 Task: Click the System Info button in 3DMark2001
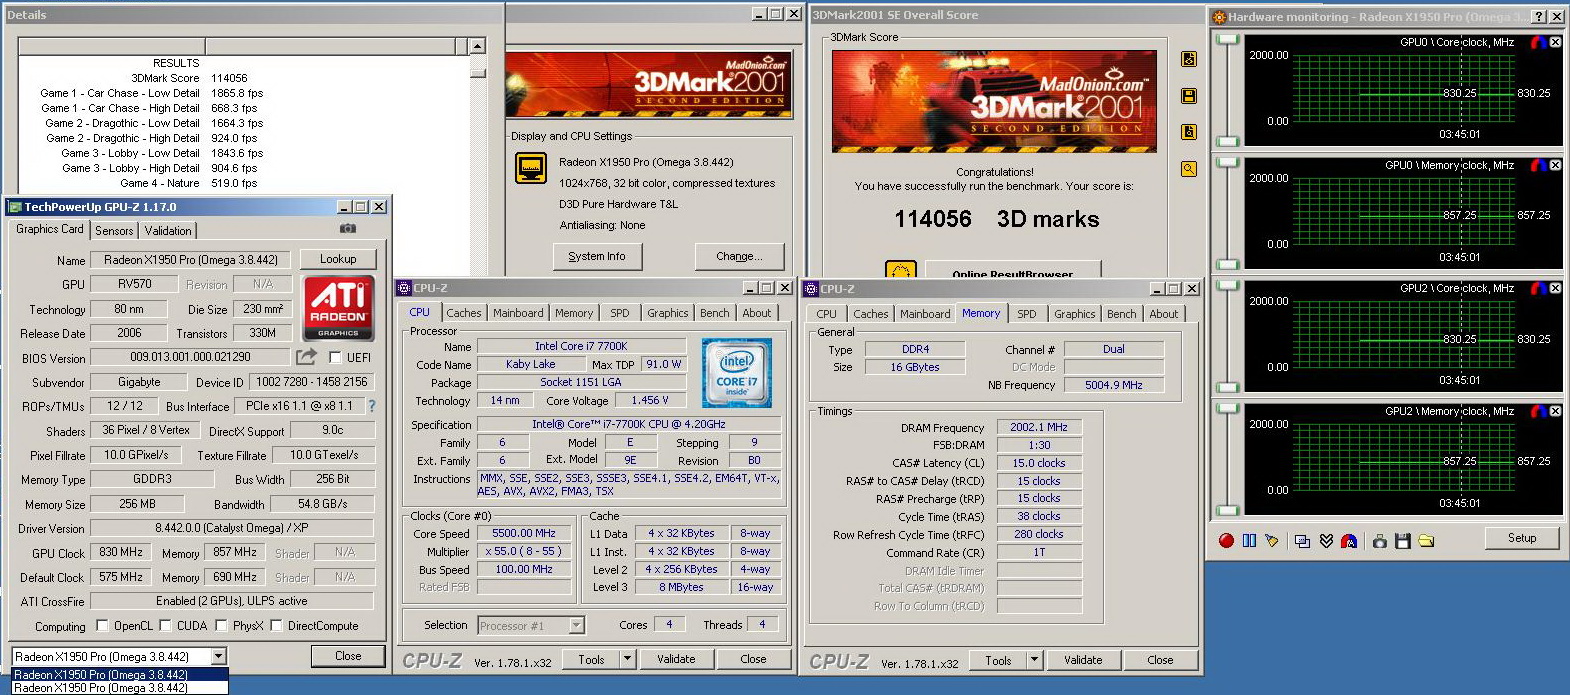tap(597, 256)
